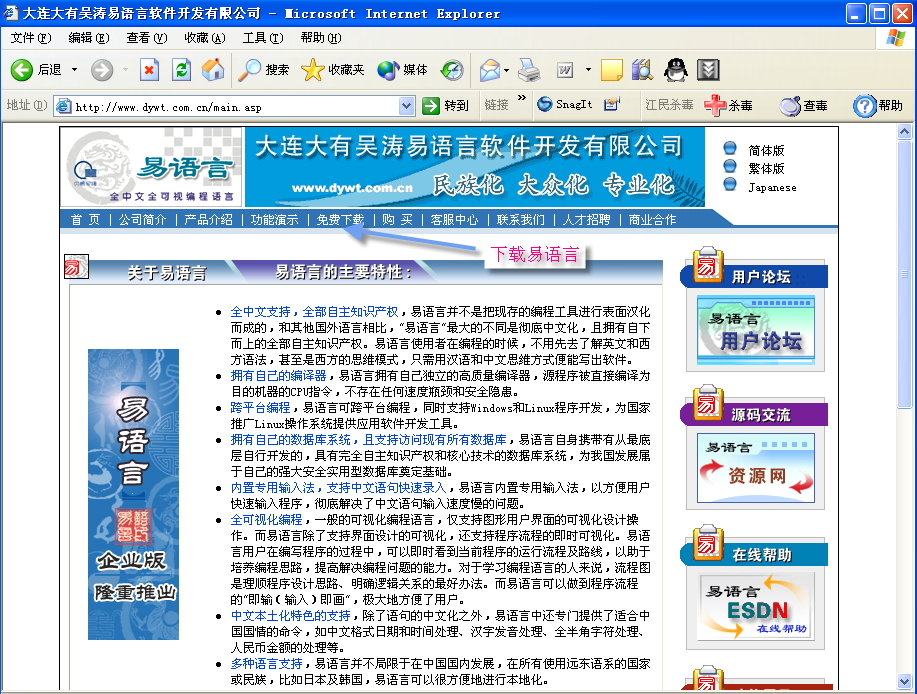Open the 收藏(A) menu

pyautogui.click(x=205, y=38)
